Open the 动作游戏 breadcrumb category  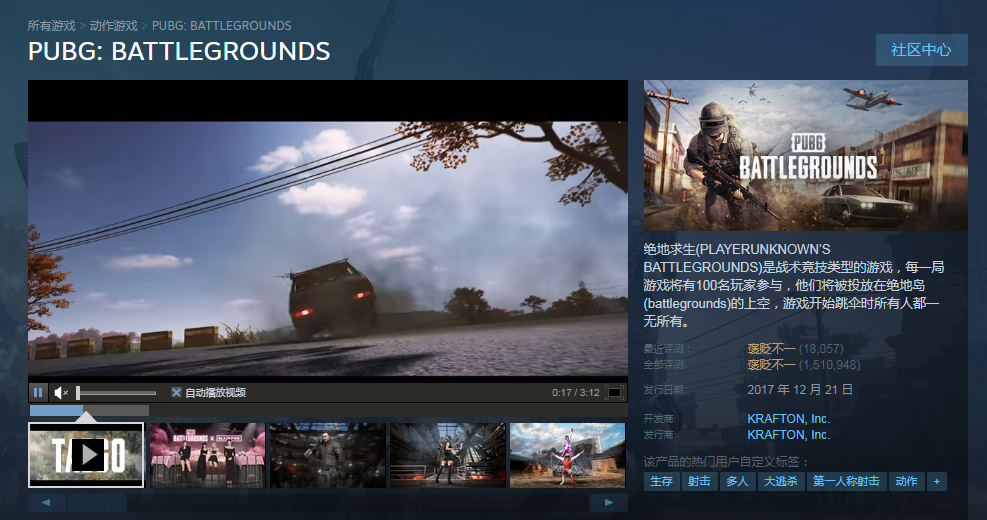coord(113,25)
